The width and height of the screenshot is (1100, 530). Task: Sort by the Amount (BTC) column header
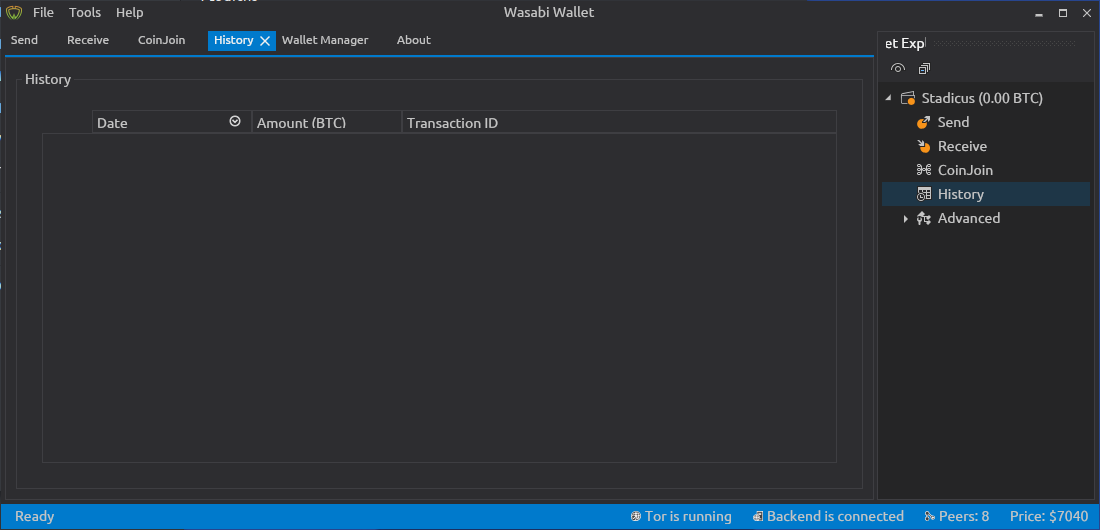pyautogui.click(x=327, y=122)
